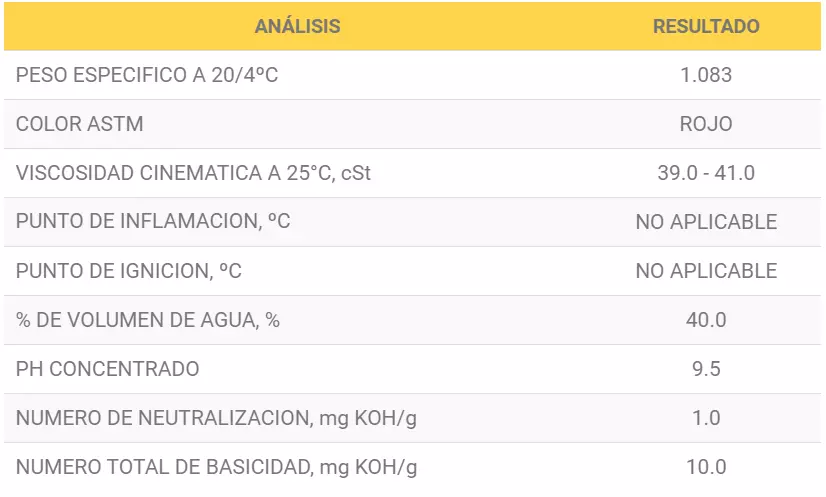Select the PH CONCENTRADO row label
Screen dimensions: 826x497
tap(107, 369)
